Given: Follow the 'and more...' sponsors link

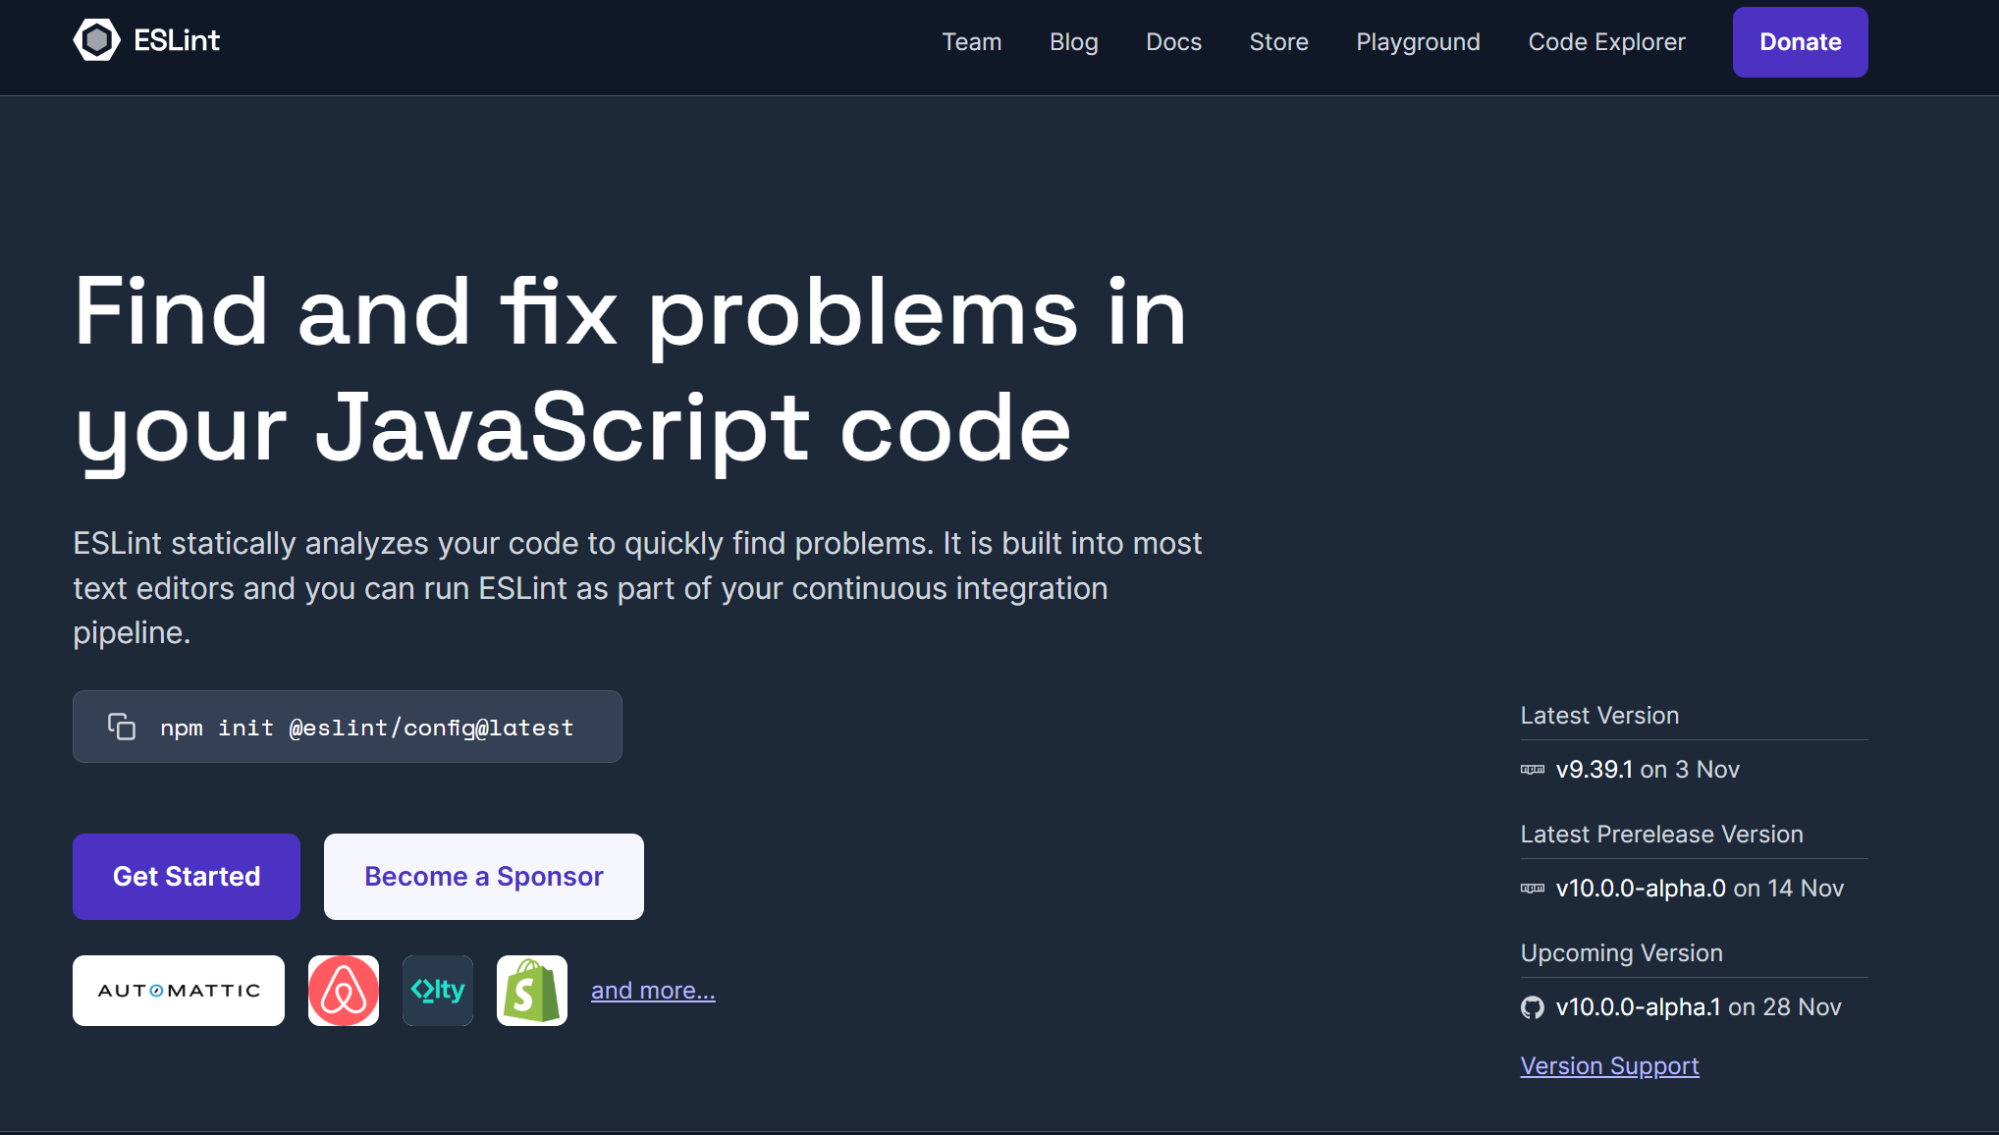Looking at the screenshot, I should click(x=652, y=990).
